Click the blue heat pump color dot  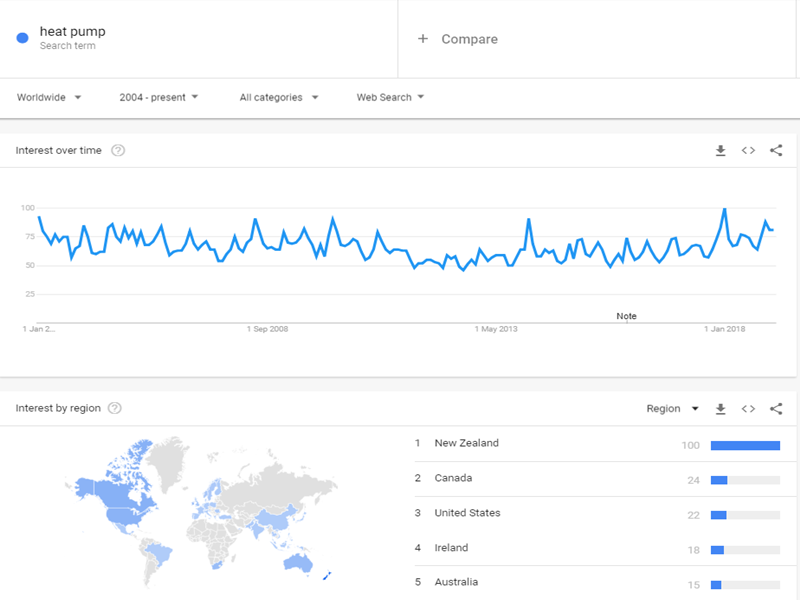coord(23,38)
